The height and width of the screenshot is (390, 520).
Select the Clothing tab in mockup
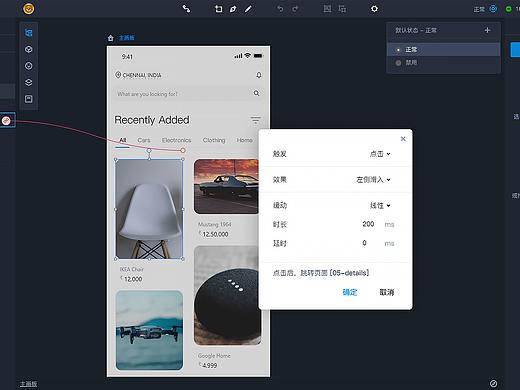[214, 140]
